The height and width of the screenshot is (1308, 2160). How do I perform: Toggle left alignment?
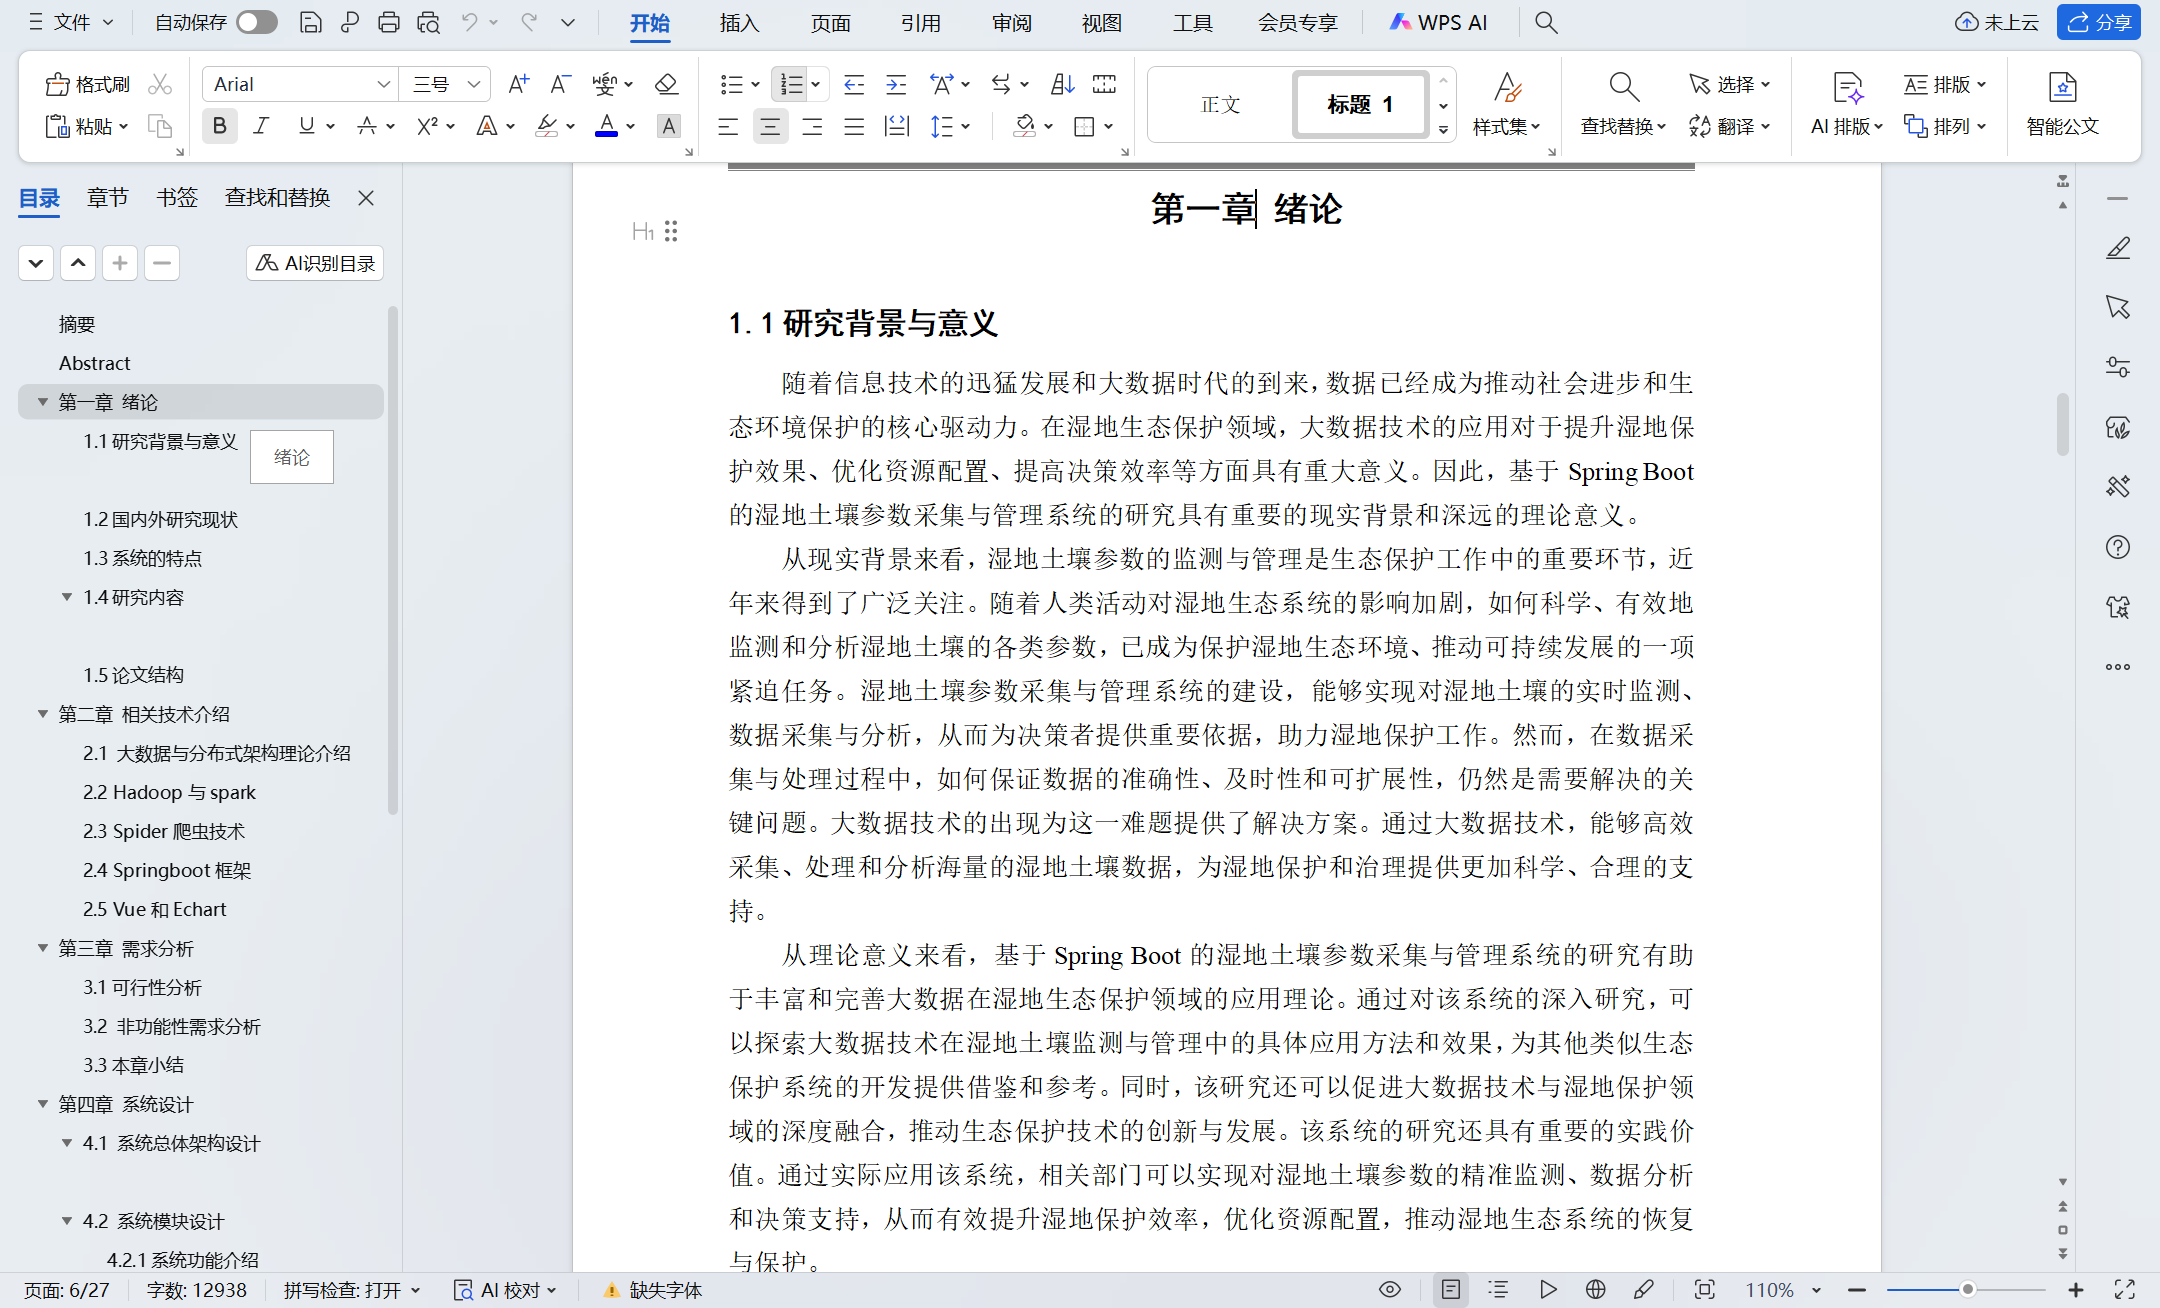pyautogui.click(x=728, y=126)
